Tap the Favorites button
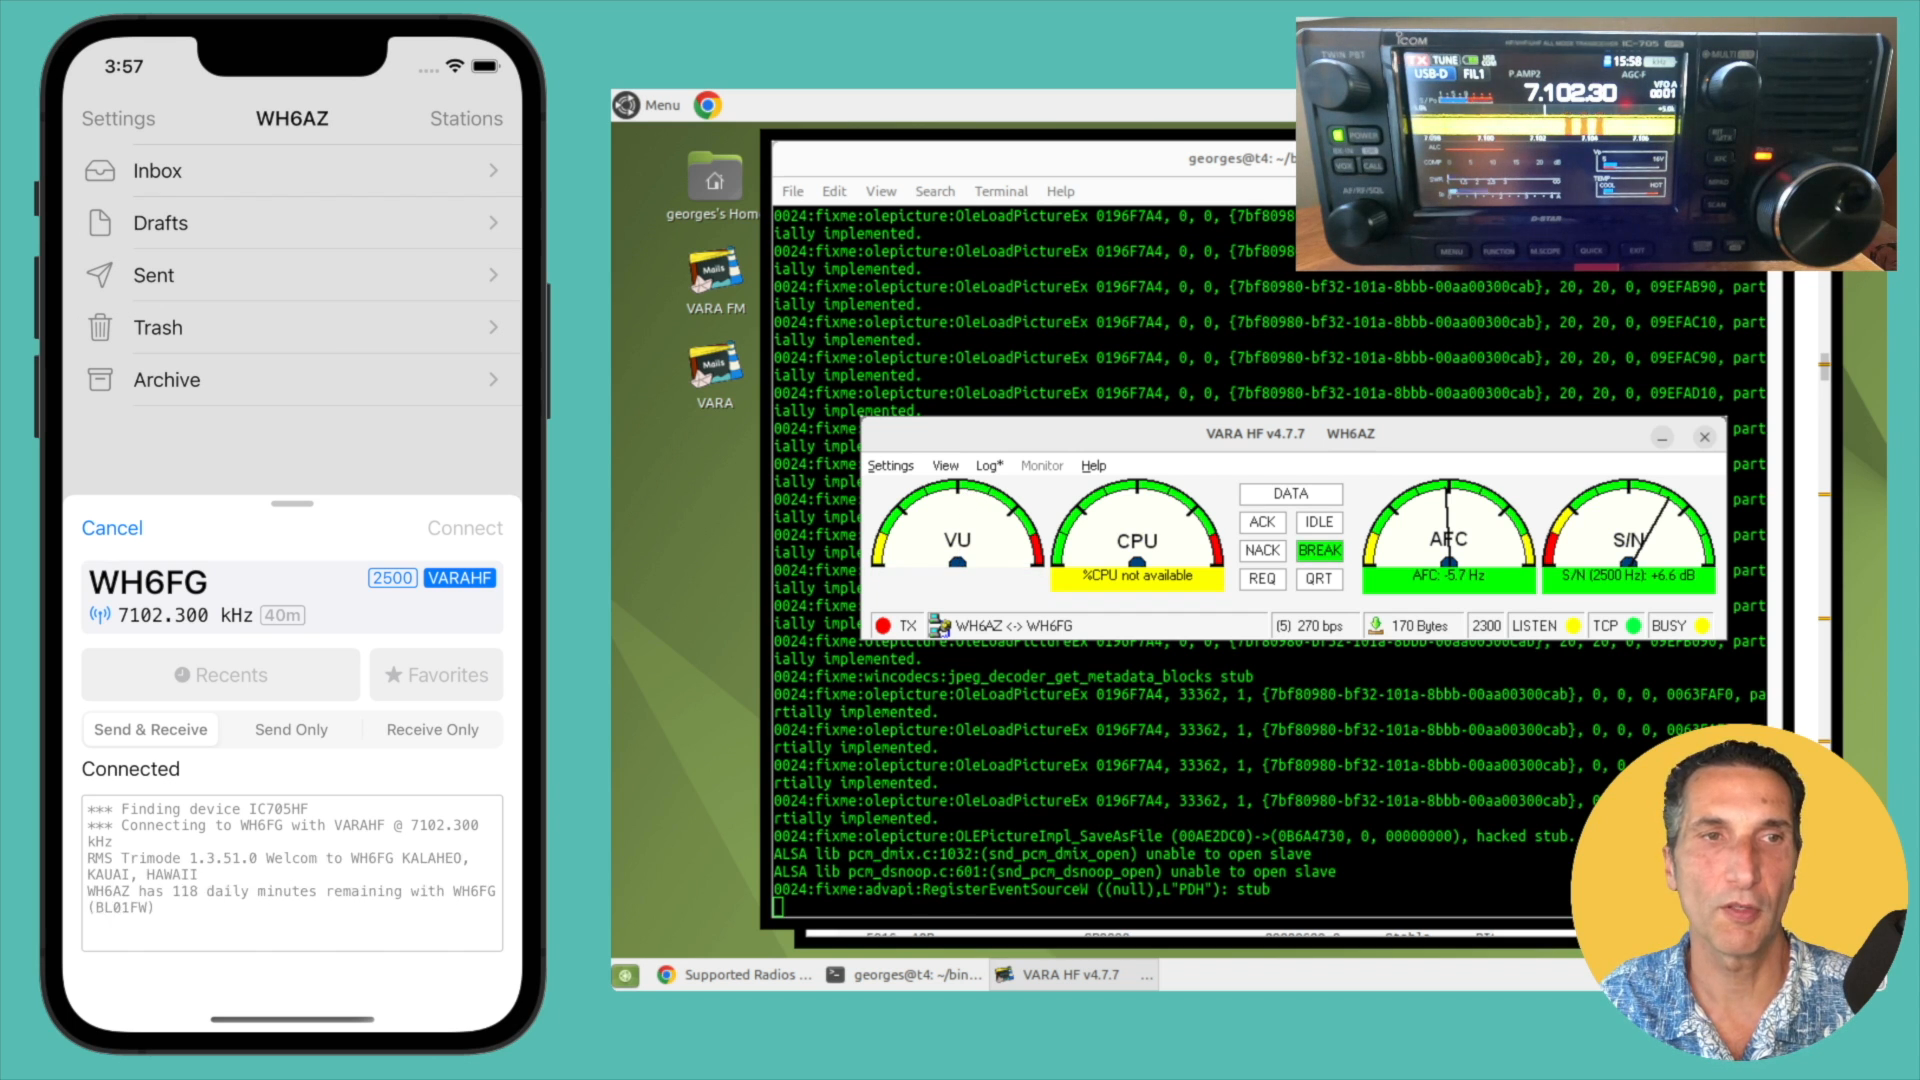 coord(437,675)
